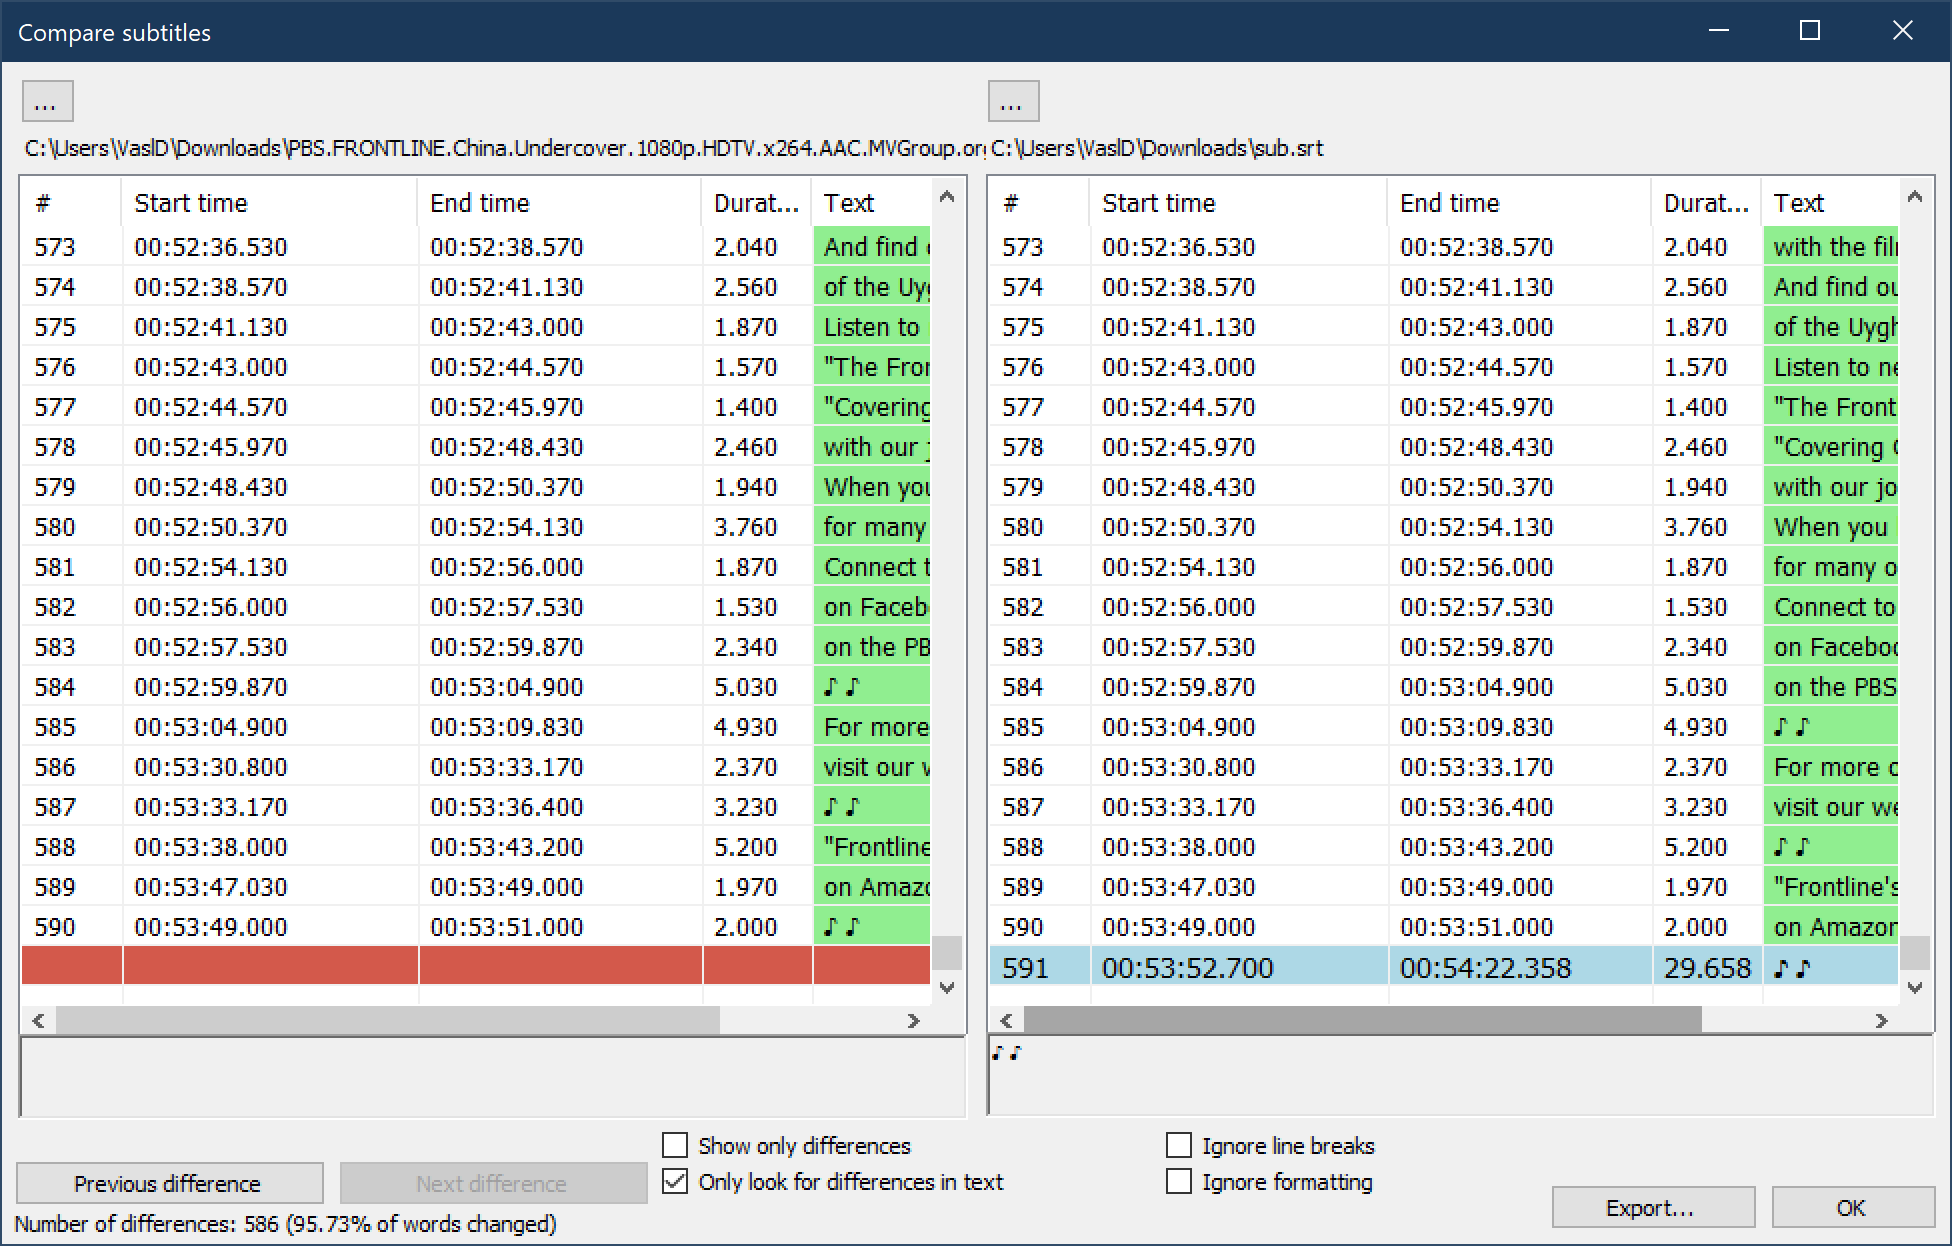Viewport: 1952px width, 1246px height.
Task: Click the Start time column header
Action: click(x=191, y=202)
